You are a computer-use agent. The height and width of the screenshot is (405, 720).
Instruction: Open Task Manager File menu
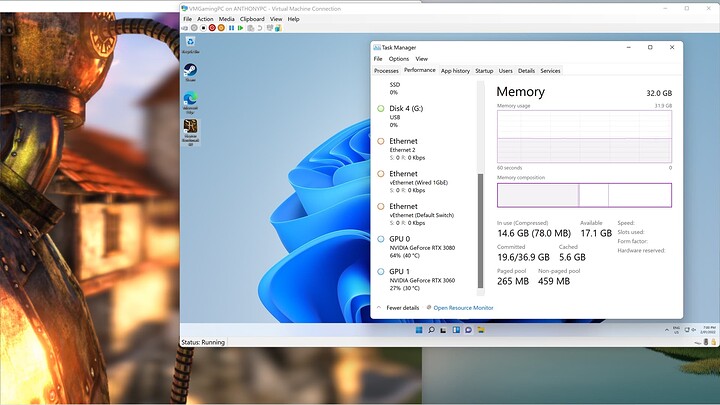tap(378, 59)
